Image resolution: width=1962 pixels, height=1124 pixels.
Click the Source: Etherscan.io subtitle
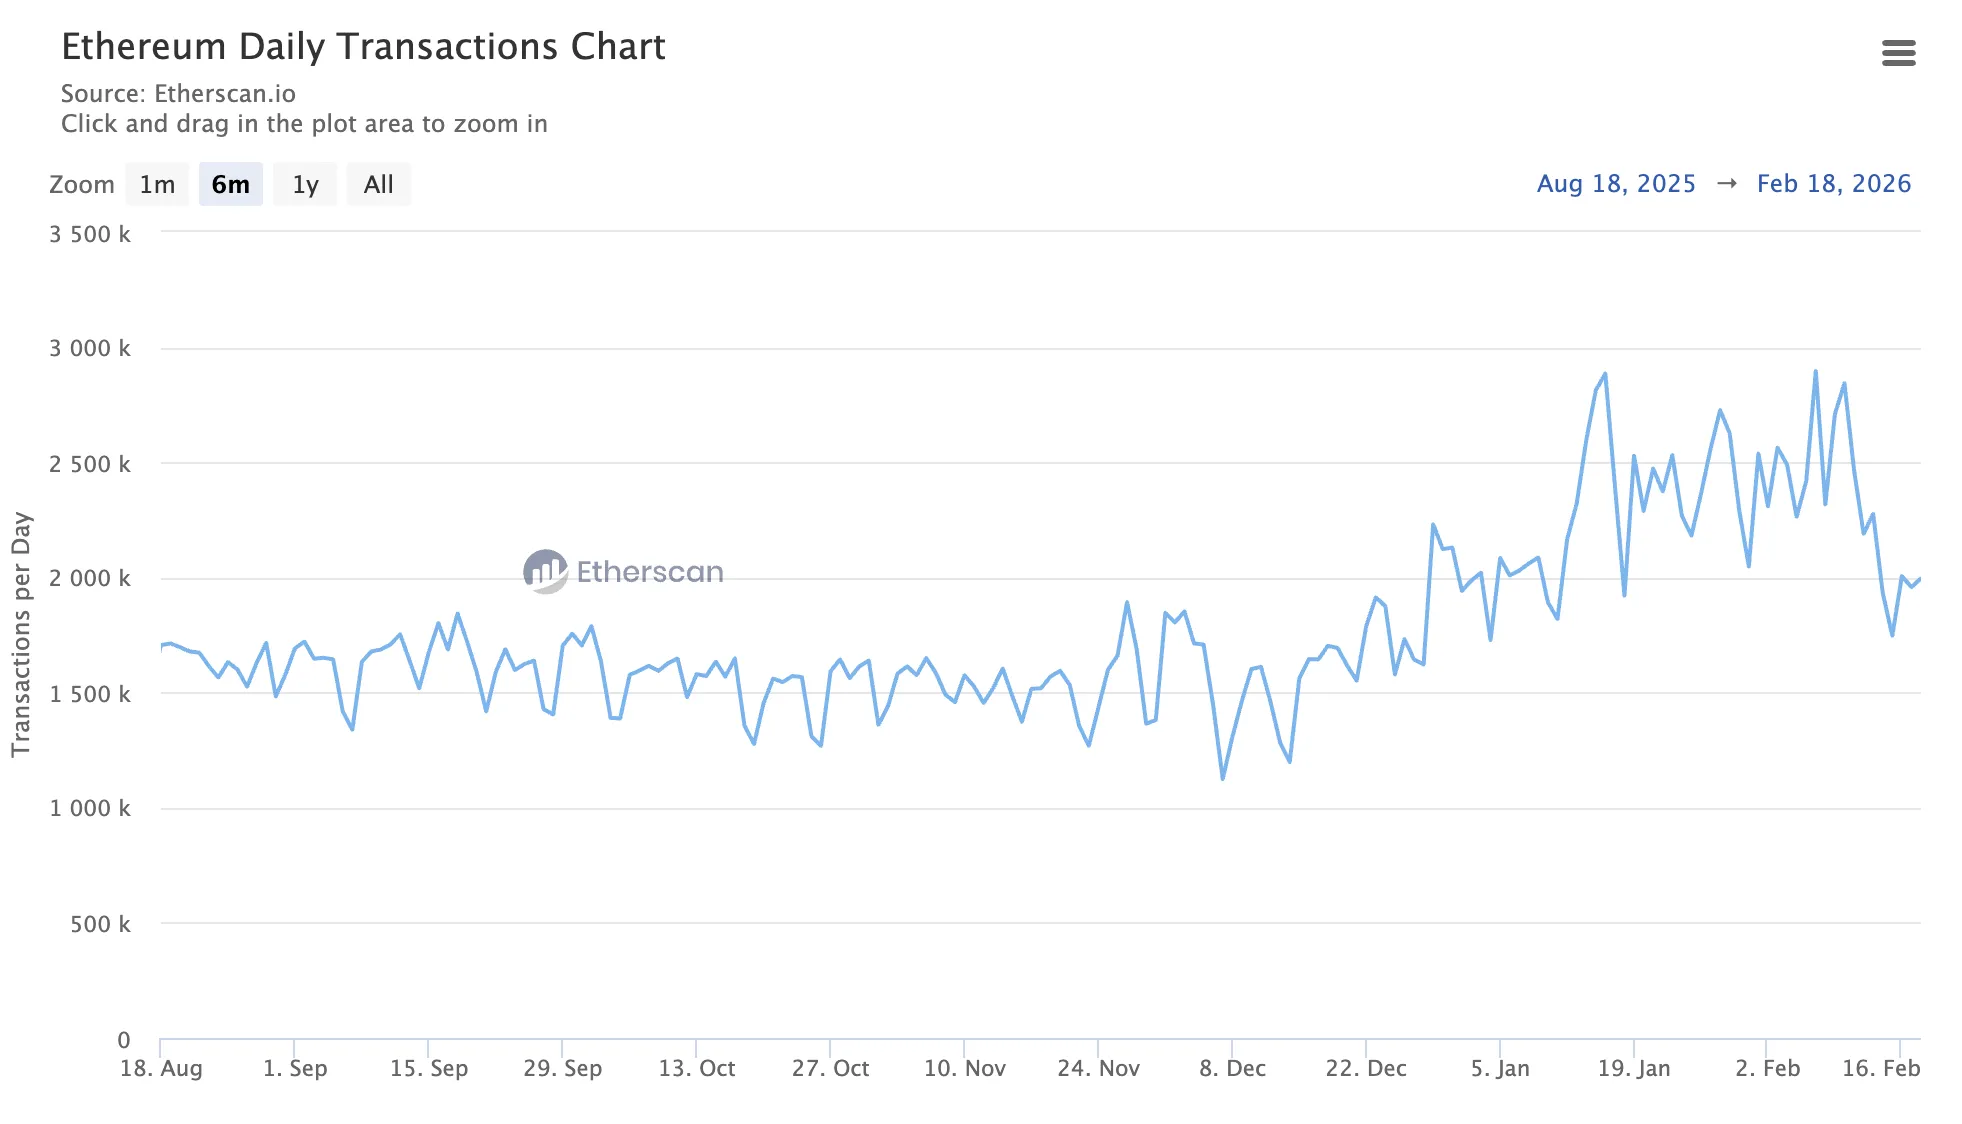pyautogui.click(x=178, y=94)
